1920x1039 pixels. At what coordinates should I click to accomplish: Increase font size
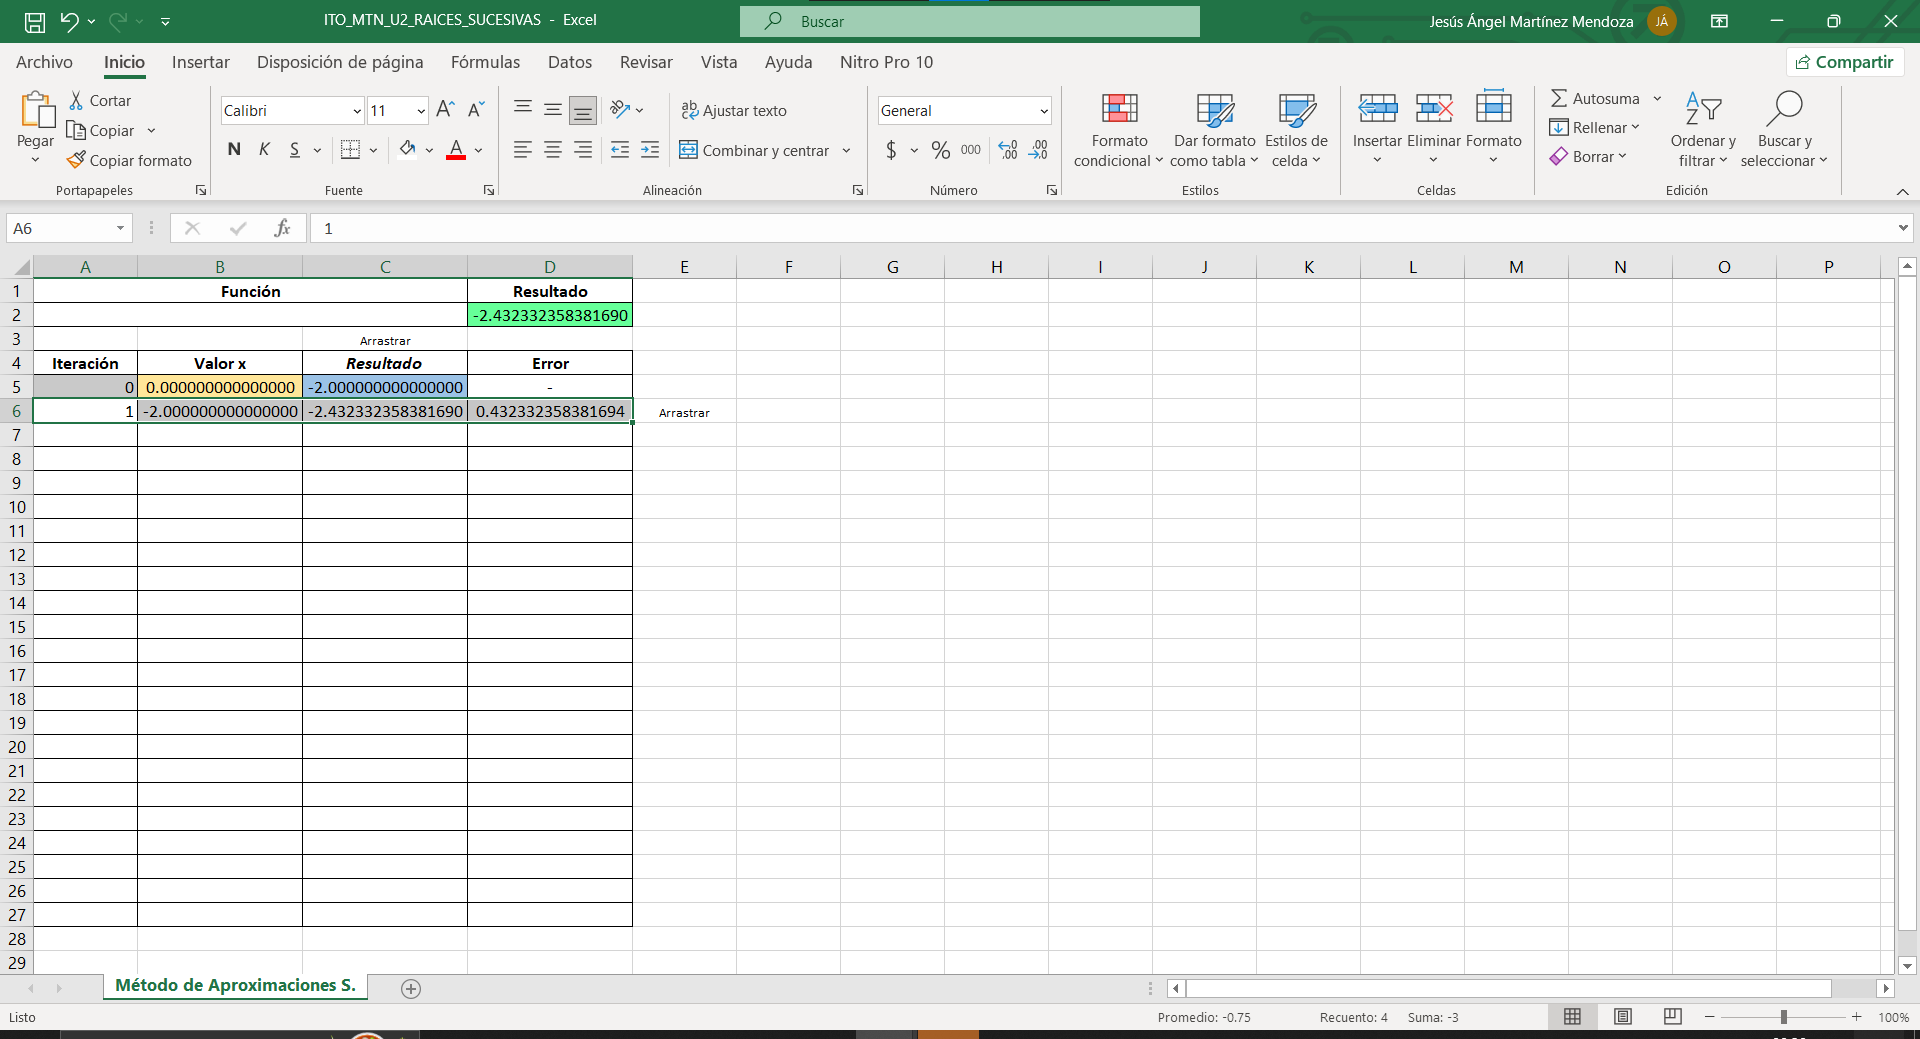(446, 110)
